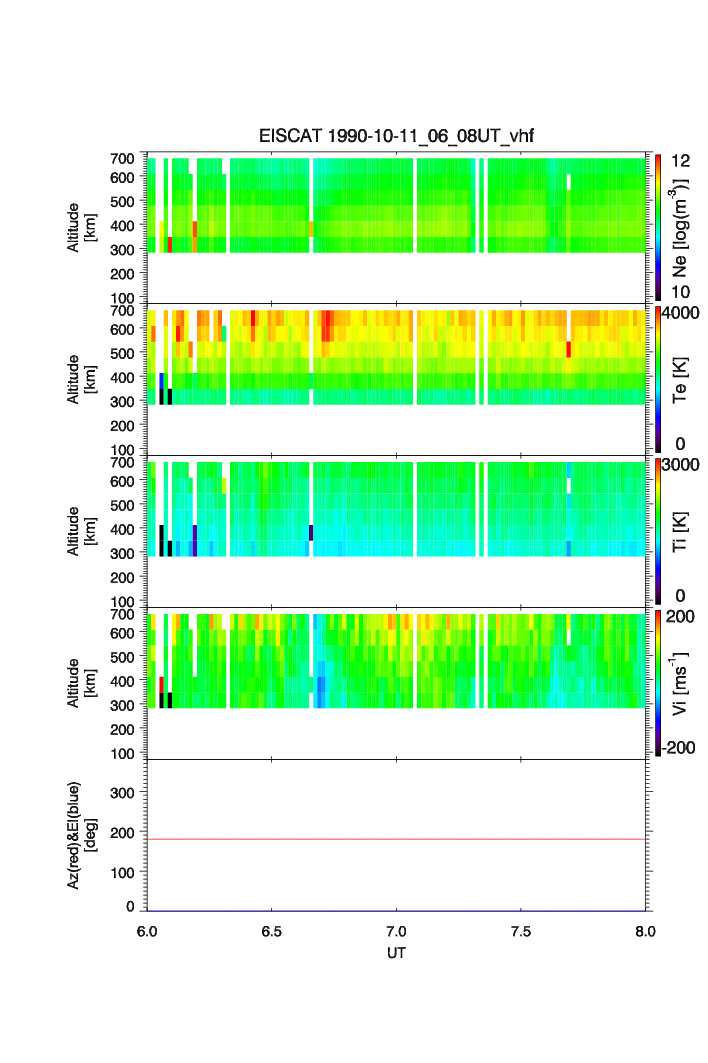Click the 700 altitude tick of the Ne panel
The image size is (708, 1063).
(x=123, y=159)
